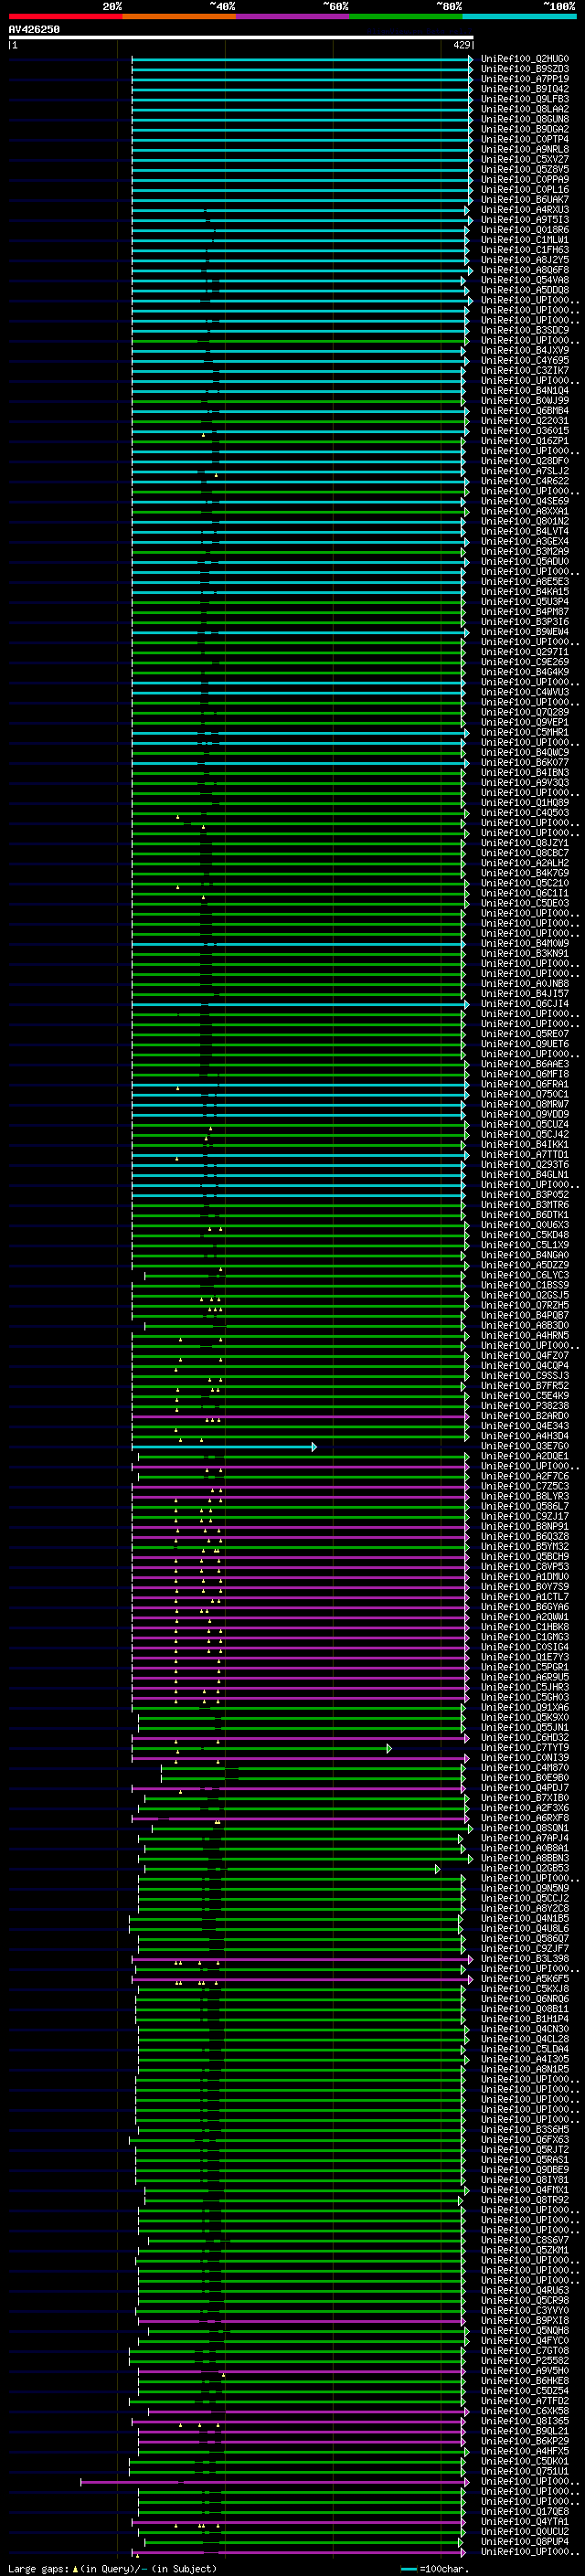This screenshot has width=585, height=2576.
Task: Select the UniRef100_B6Q3Z8 label
Action: (524, 1536)
